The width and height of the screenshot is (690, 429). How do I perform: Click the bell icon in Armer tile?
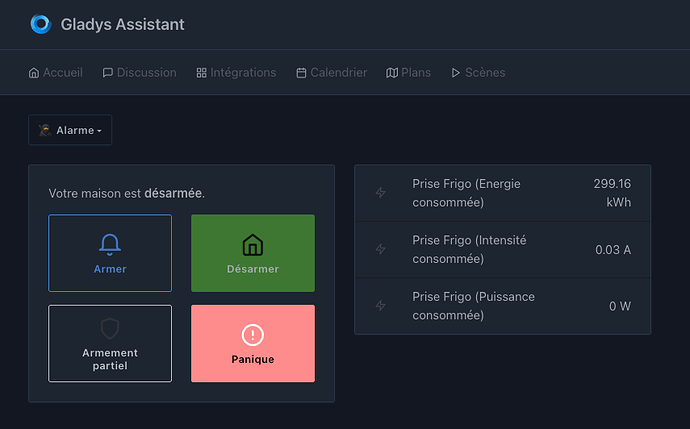(x=110, y=244)
